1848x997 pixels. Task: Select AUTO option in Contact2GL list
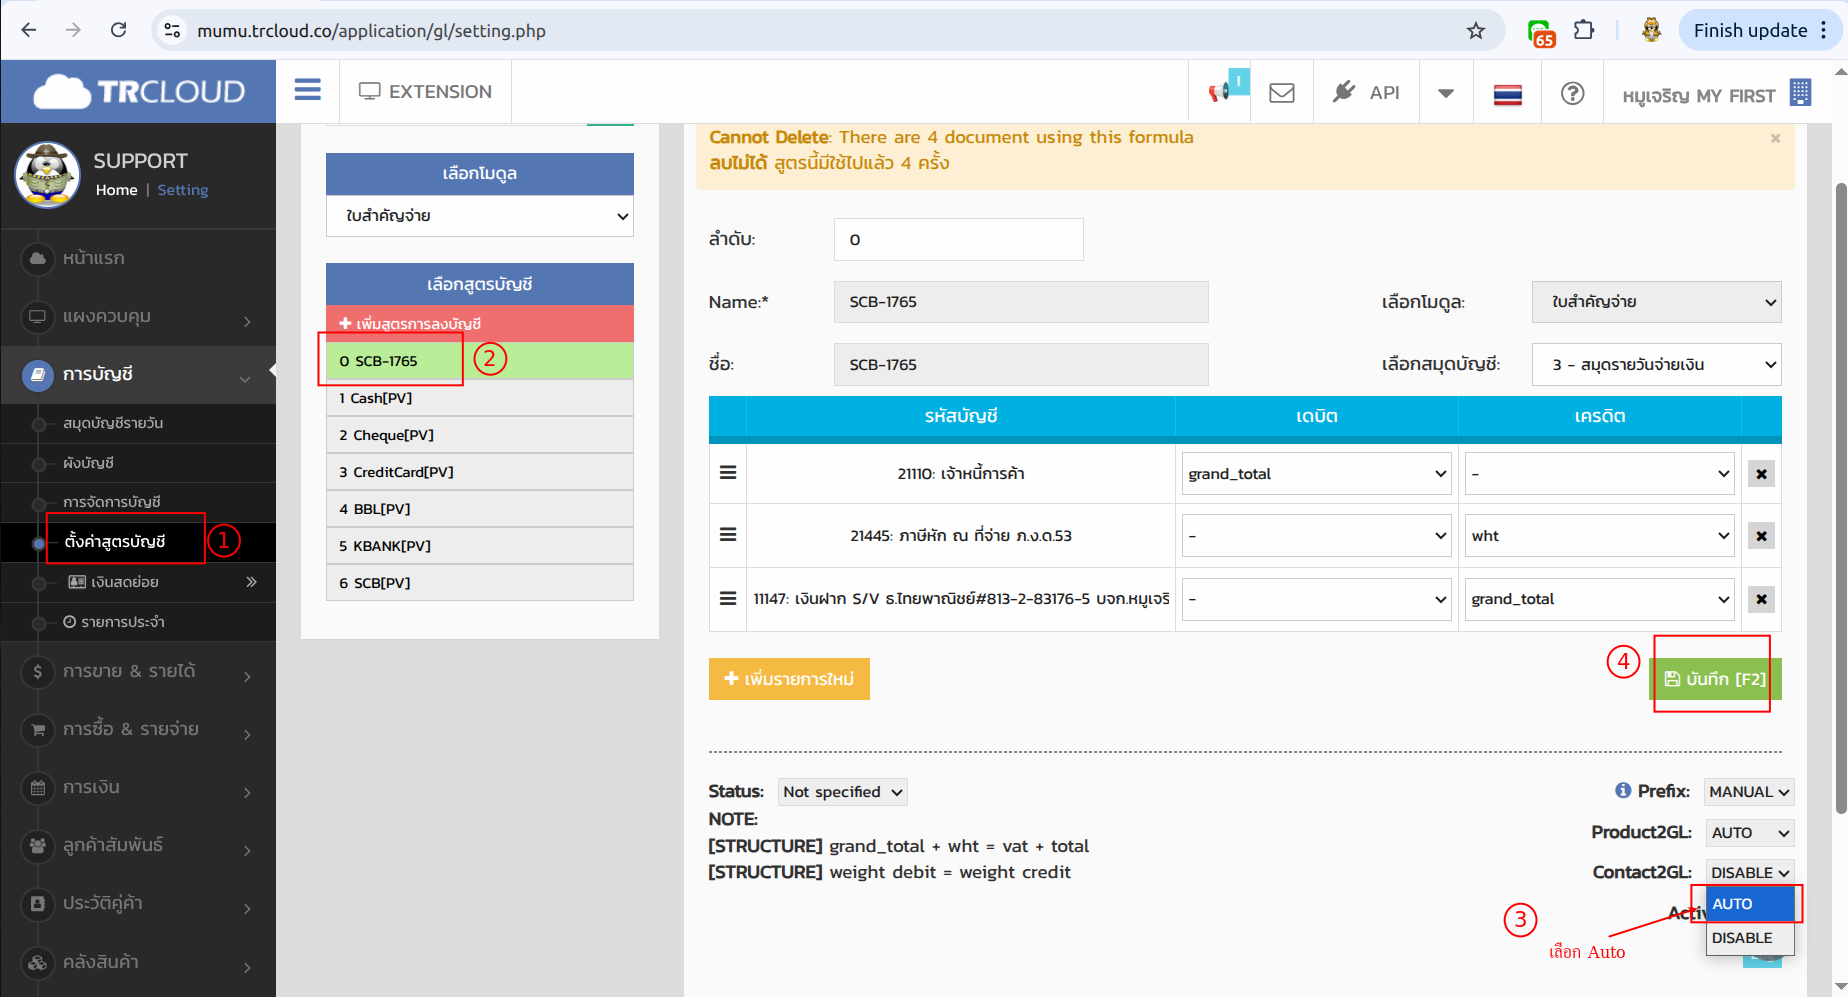(x=1748, y=904)
